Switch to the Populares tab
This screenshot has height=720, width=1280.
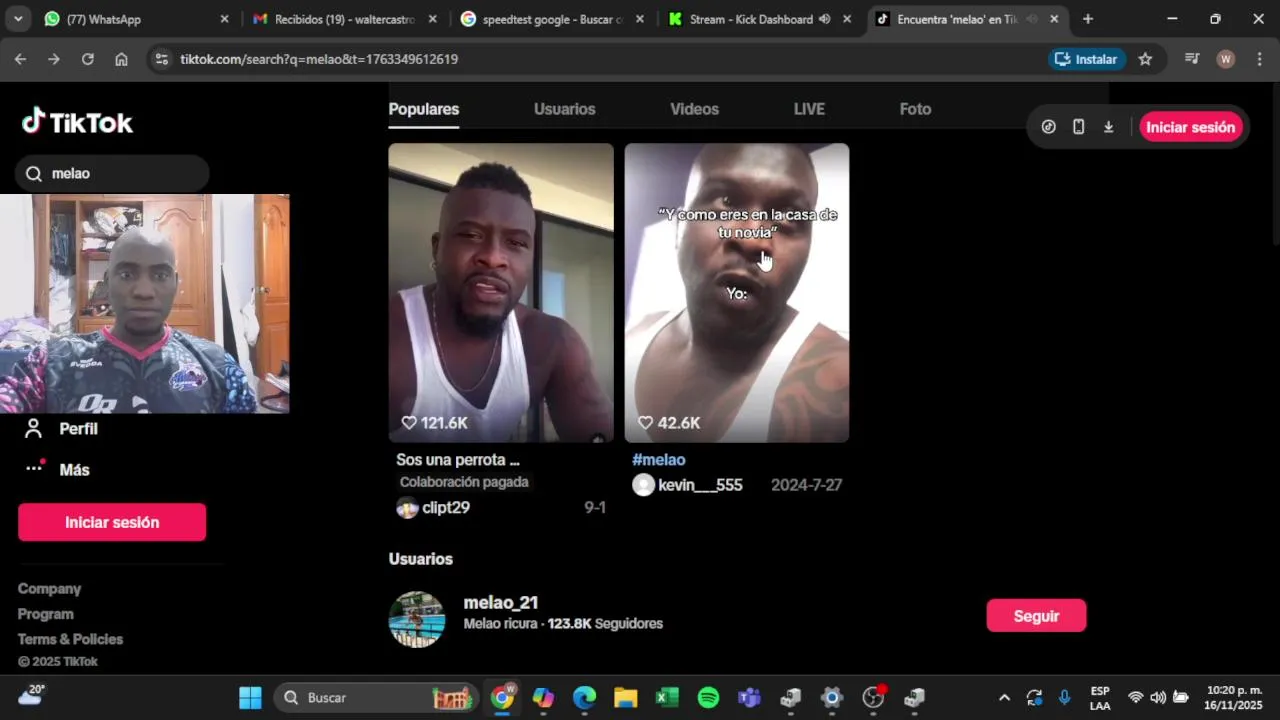(x=424, y=109)
